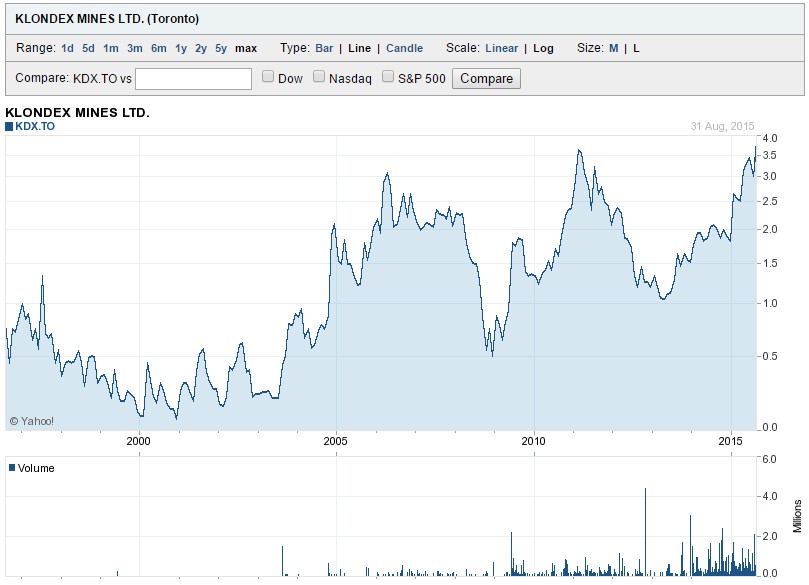
Task: Enable the Nasdaq comparison checkbox
Action: point(319,77)
